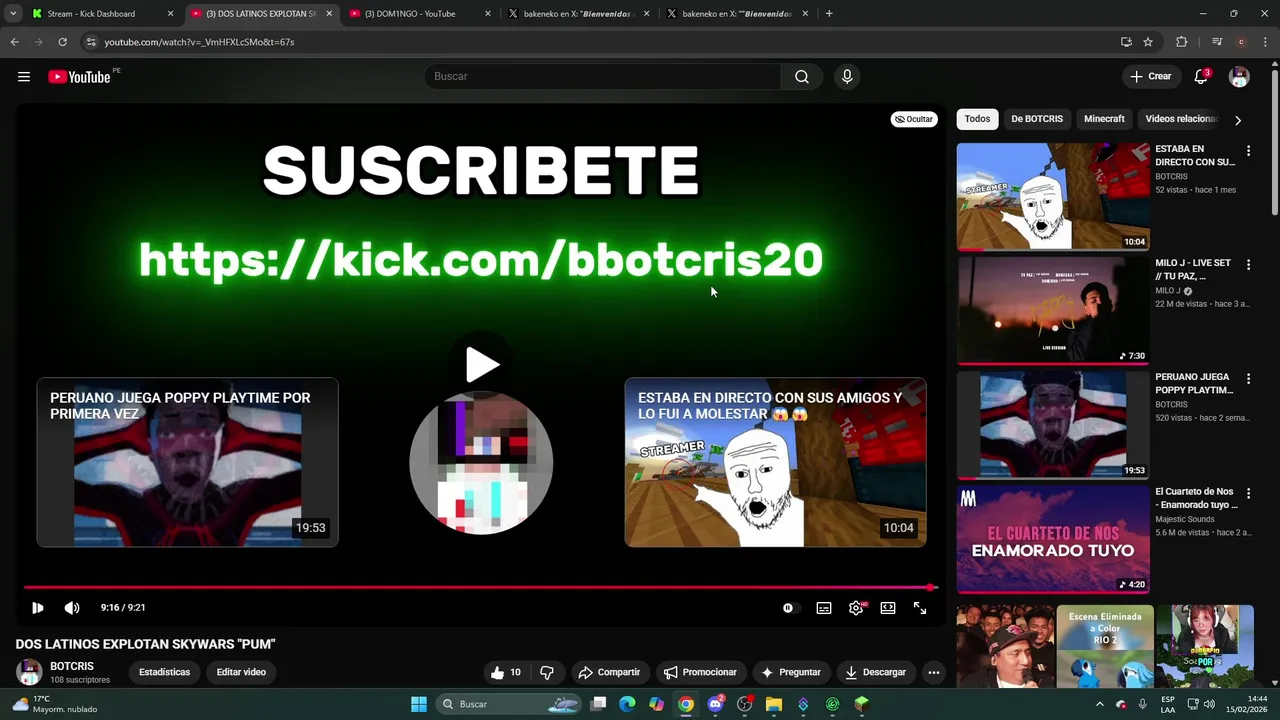The height and width of the screenshot is (720, 1280).
Task: Open Enamorado Tuyo sidebar thumbnail
Action: pyautogui.click(x=1053, y=539)
